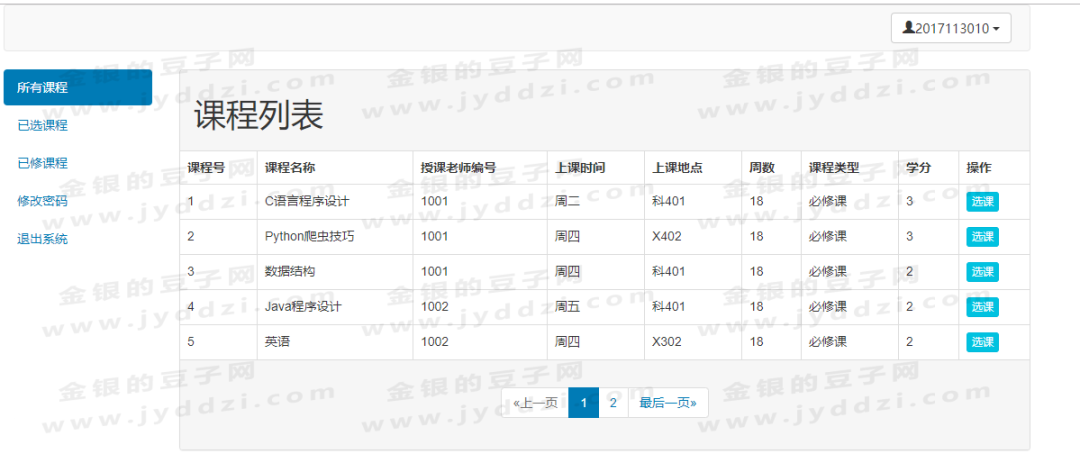Click the 上课时间 column header
The image size is (1080, 463).
[580, 168]
